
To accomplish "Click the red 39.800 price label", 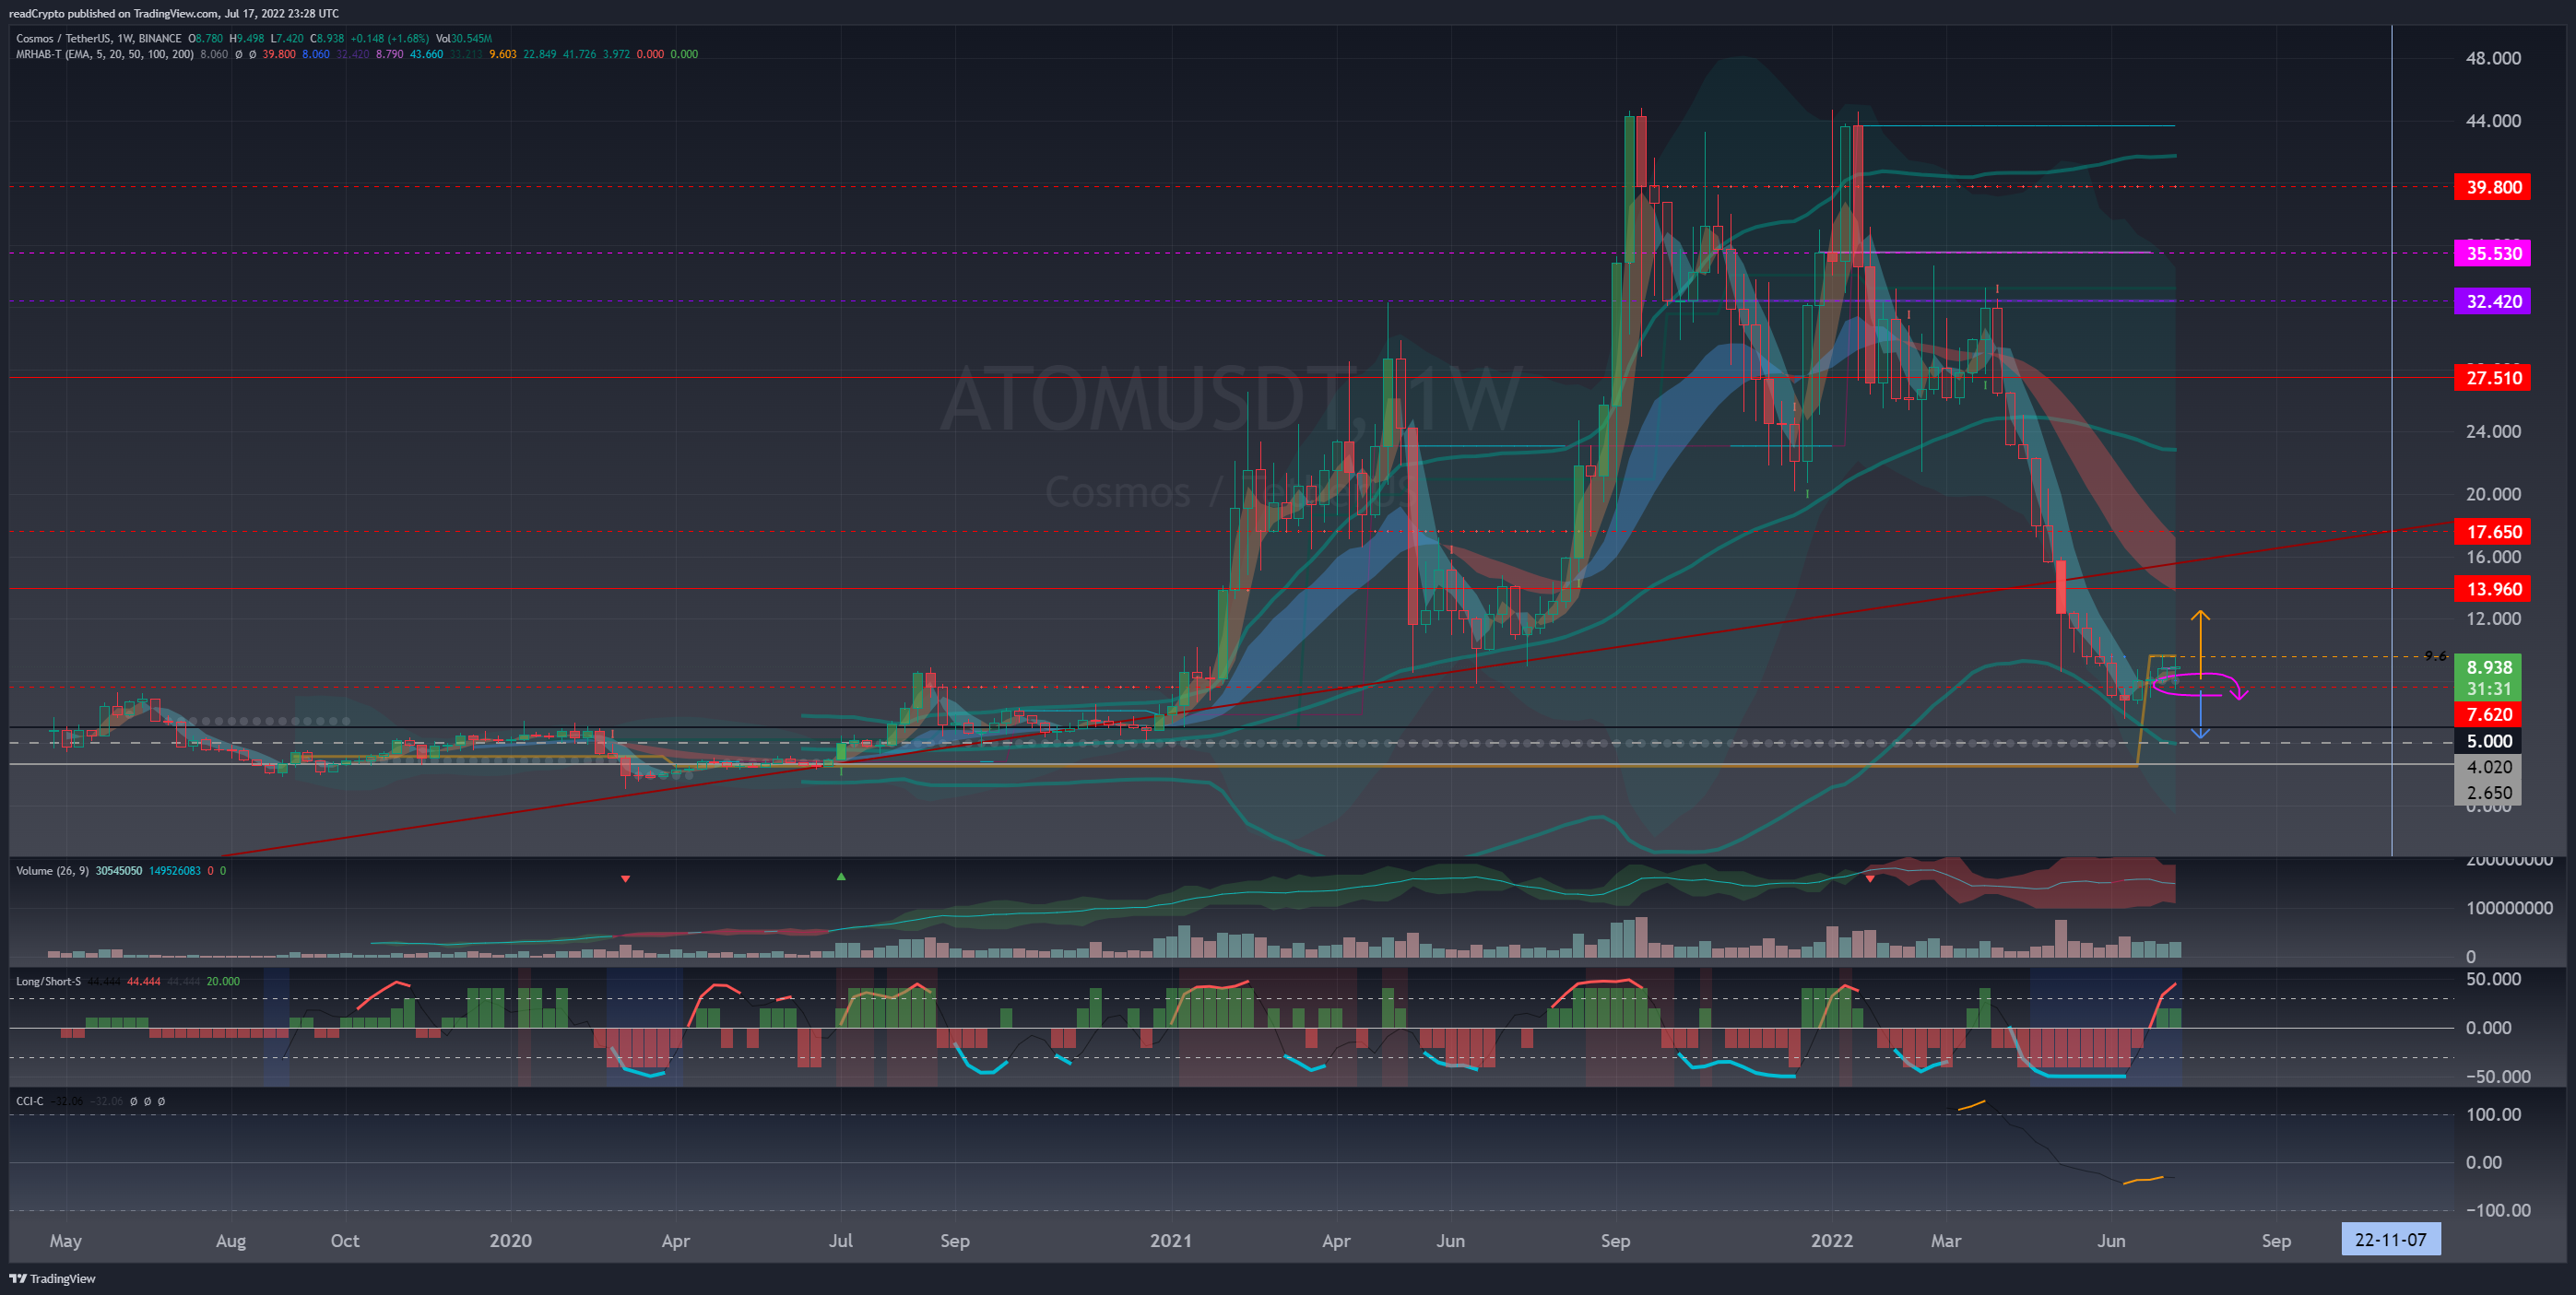I will click(x=2492, y=187).
